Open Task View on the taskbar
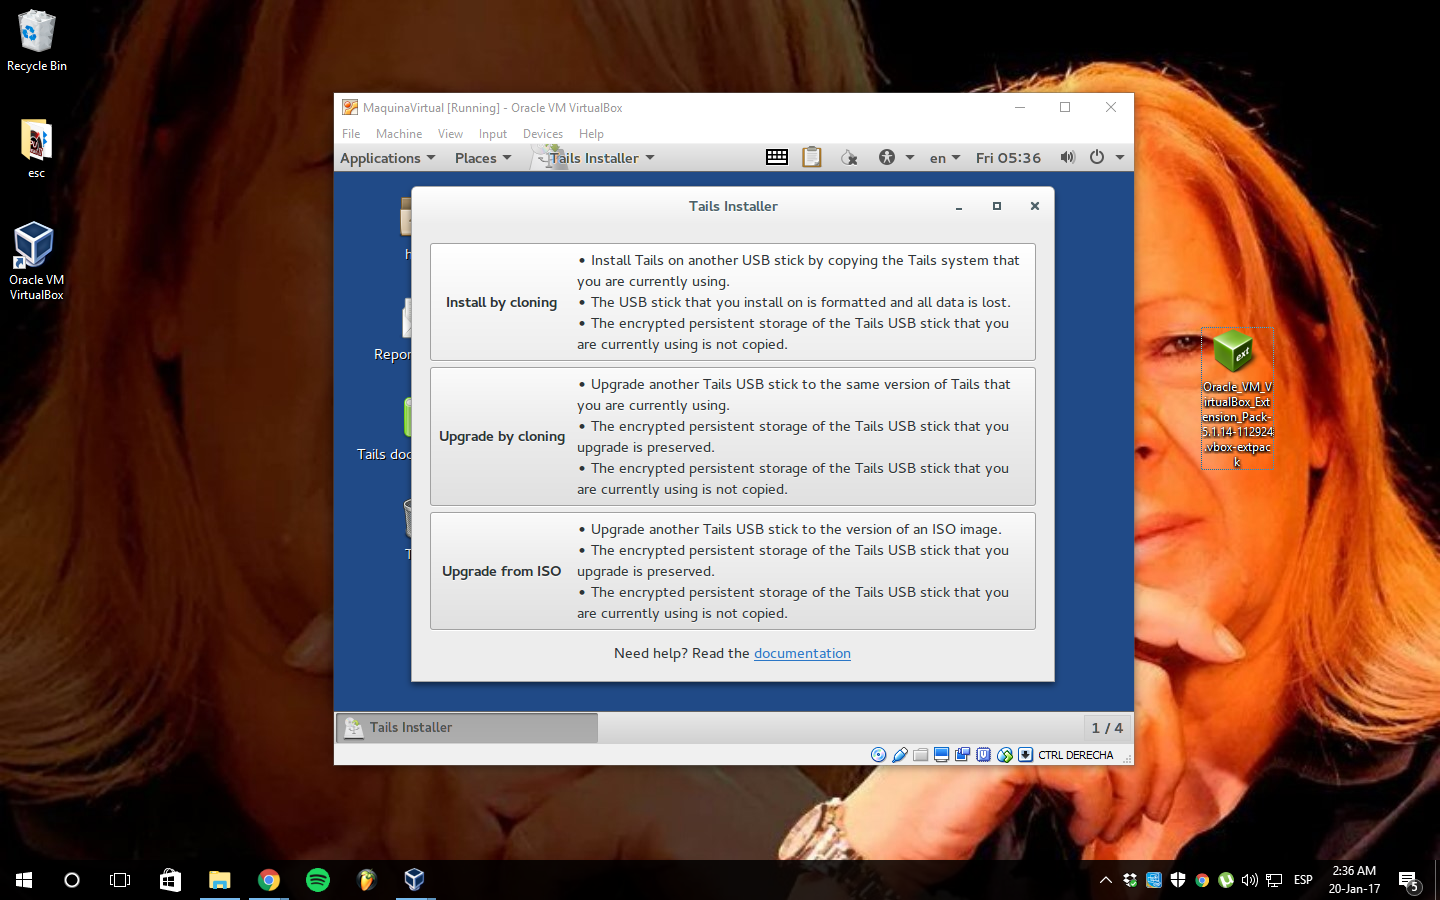The image size is (1440, 900). (120, 880)
